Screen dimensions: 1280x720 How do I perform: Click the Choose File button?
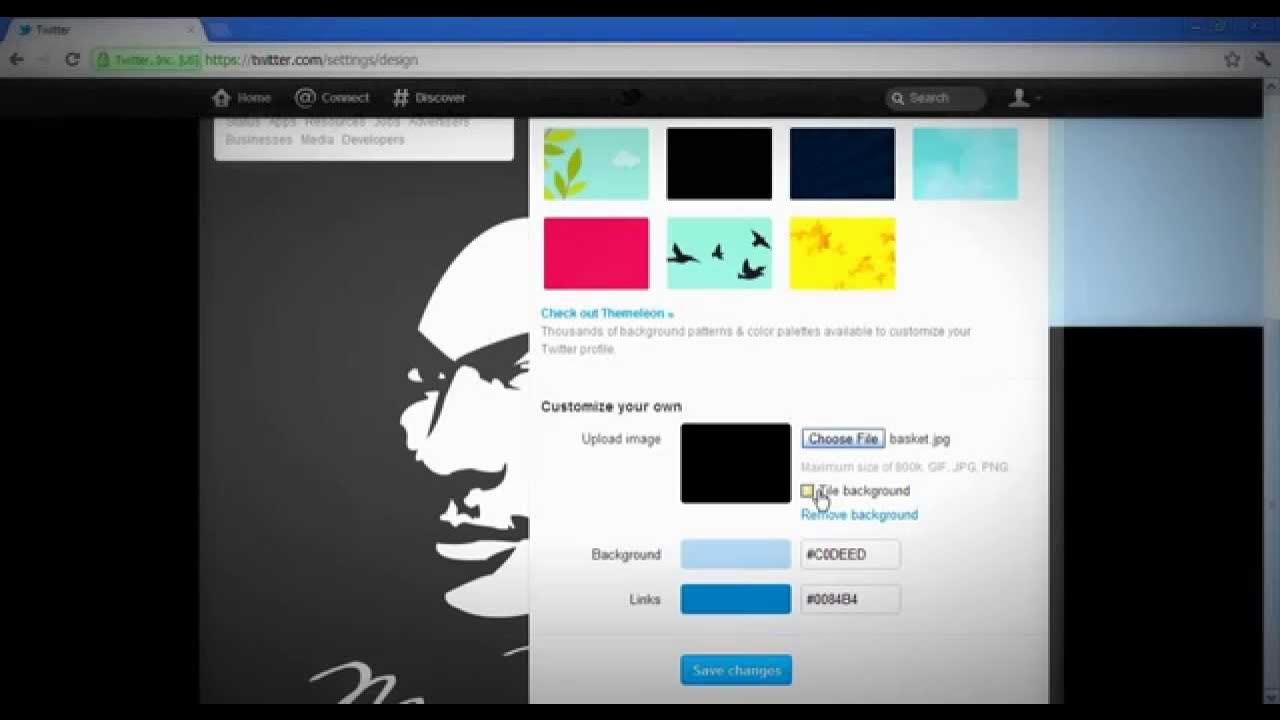click(843, 439)
